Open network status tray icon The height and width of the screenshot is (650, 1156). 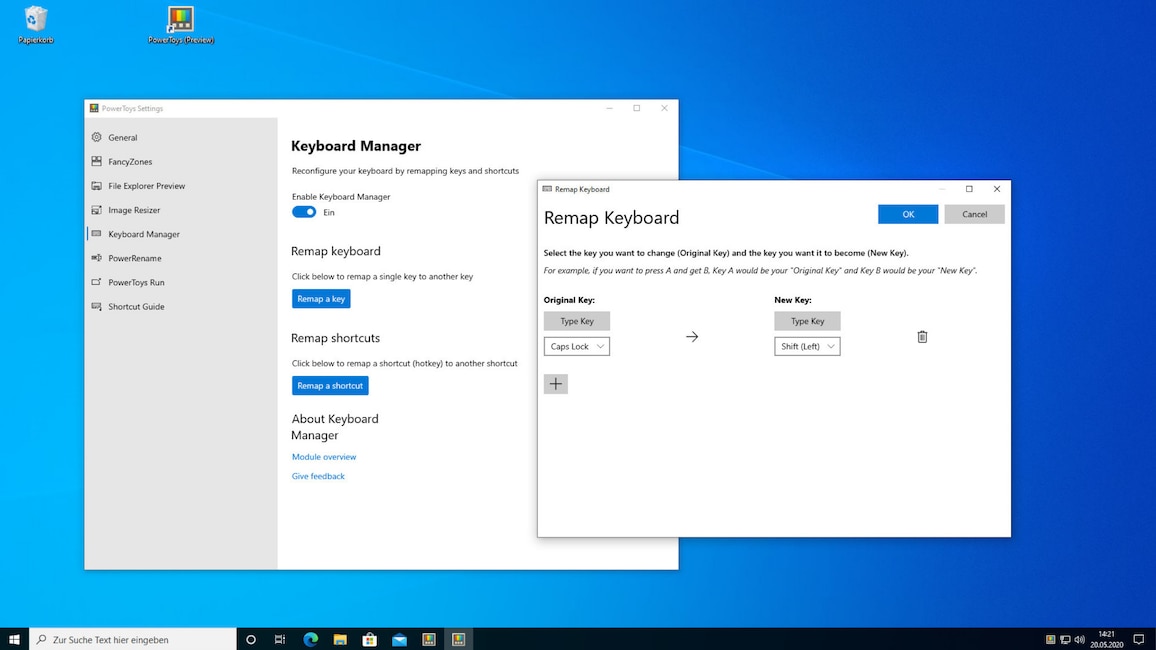click(x=1065, y=640)
